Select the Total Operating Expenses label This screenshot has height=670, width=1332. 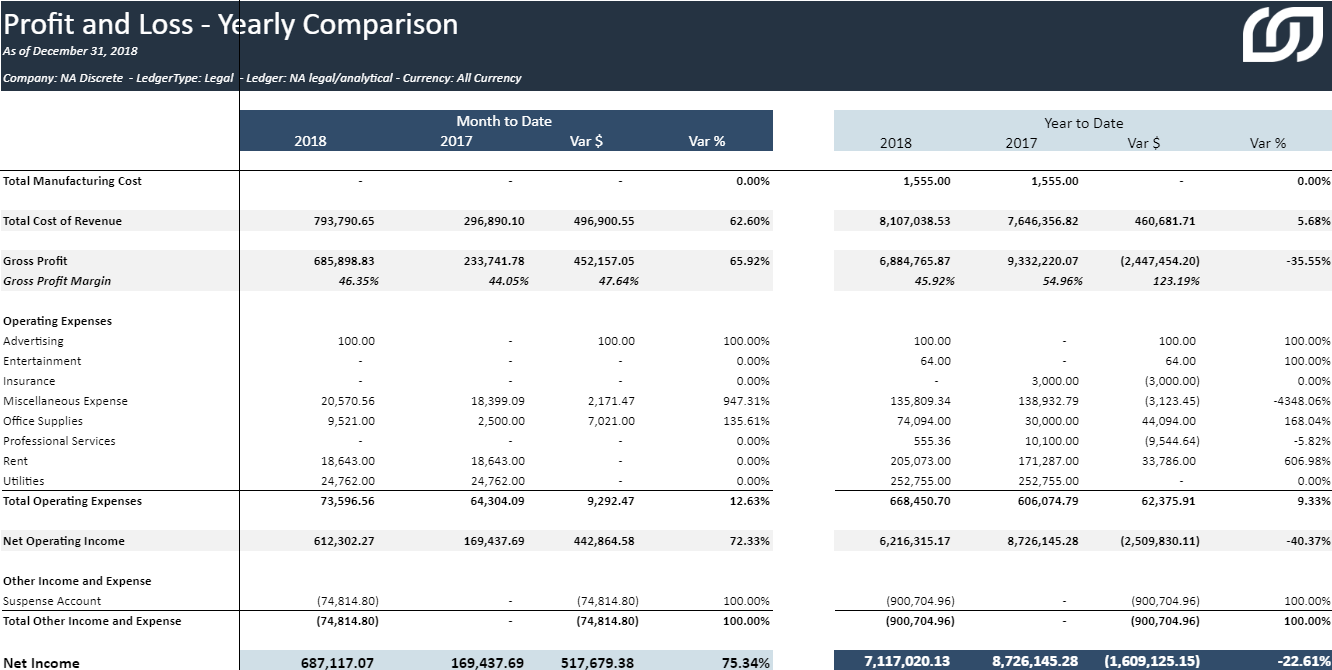[72, 501]
